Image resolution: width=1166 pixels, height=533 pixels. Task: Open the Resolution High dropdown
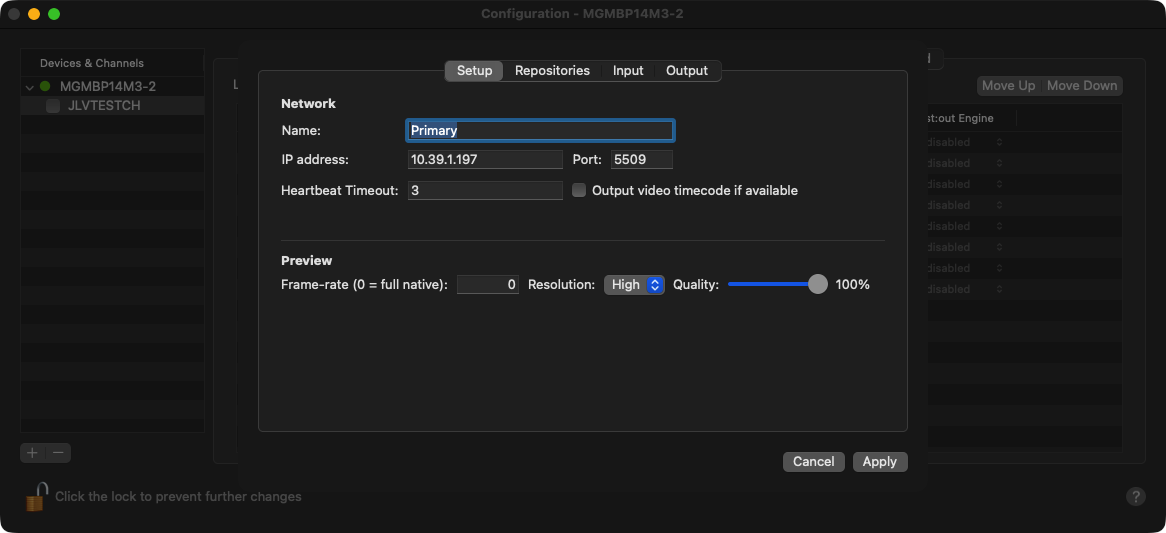634,285
